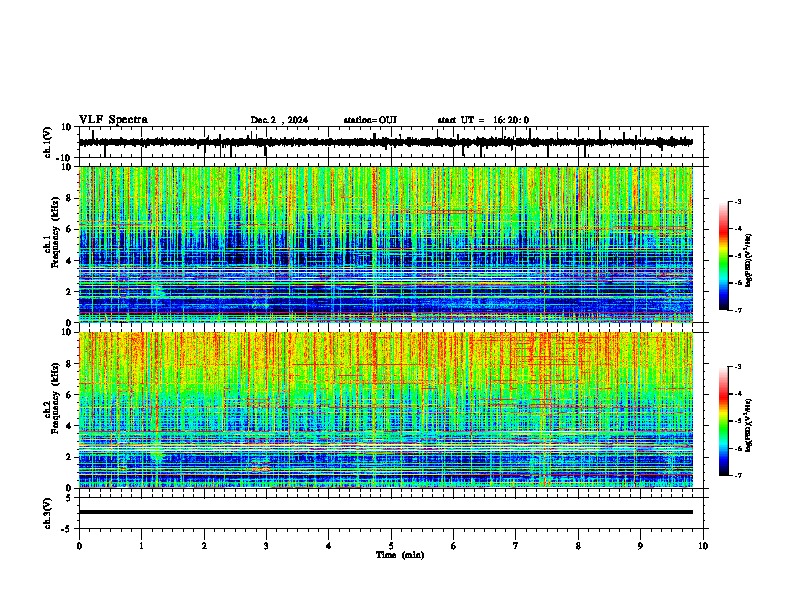Viewport: 792px width, 612px height.
Task: Click the "9" tick on the time axis
Action: tap(640, 546)
